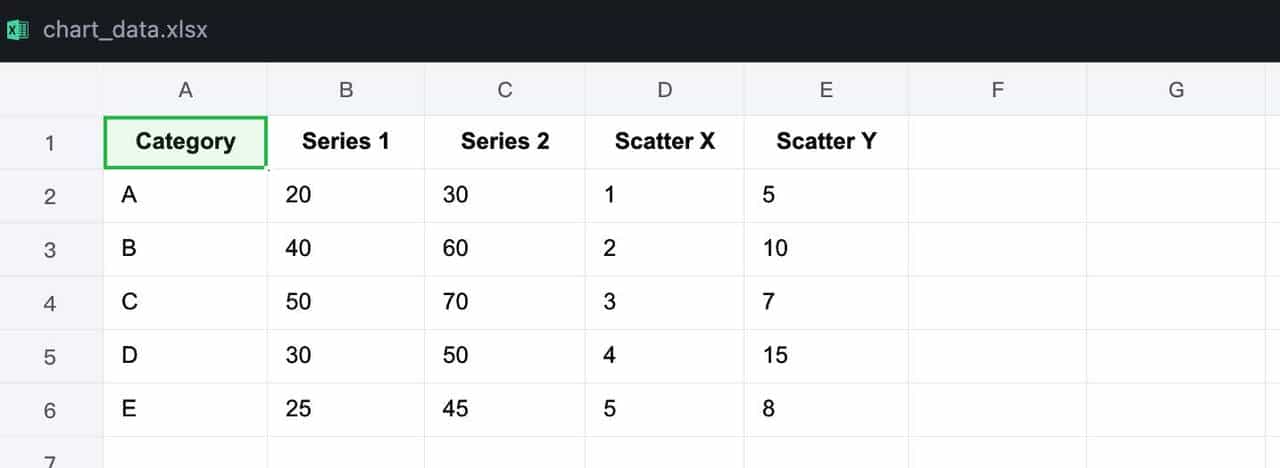The width and height of the screenshot is (1280, 468).
Task: Click empty cell F1
Action: click(x=997, y=142)
